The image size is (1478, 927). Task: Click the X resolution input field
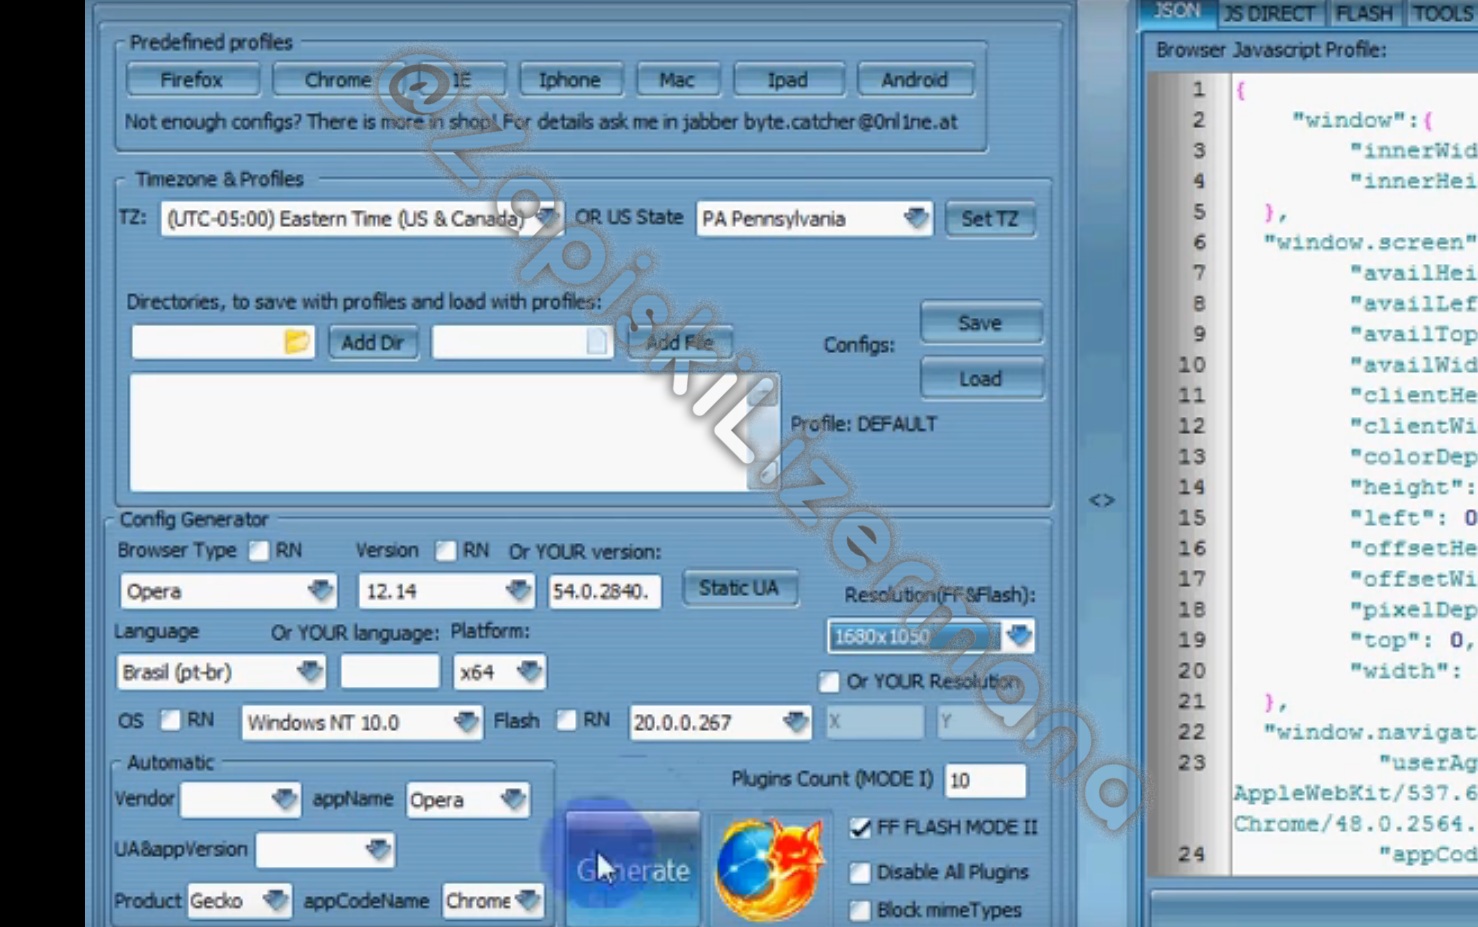click(875, 722)
